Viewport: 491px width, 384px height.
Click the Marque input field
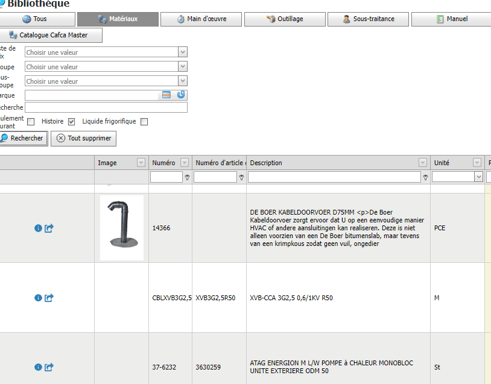click(92, 95)
